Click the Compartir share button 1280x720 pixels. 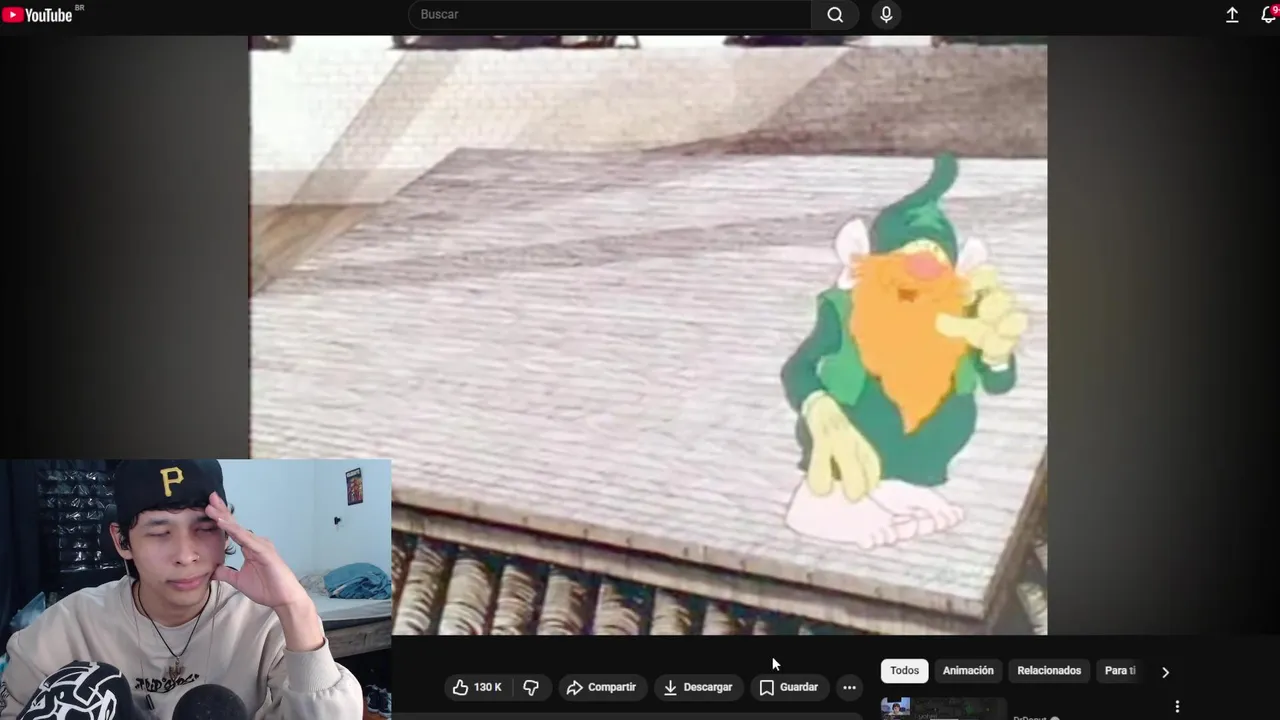(x=601, y=687)
